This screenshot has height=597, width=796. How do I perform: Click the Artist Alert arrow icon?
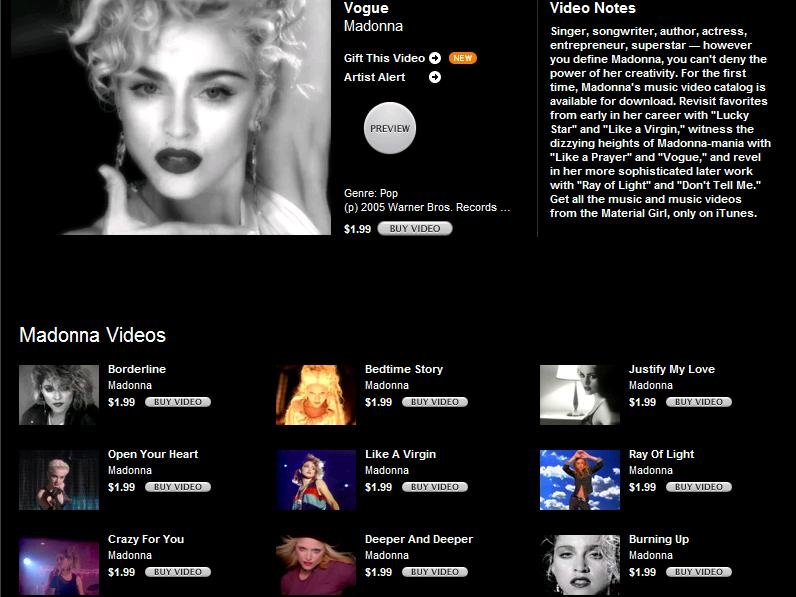click(x=435, y=77)
